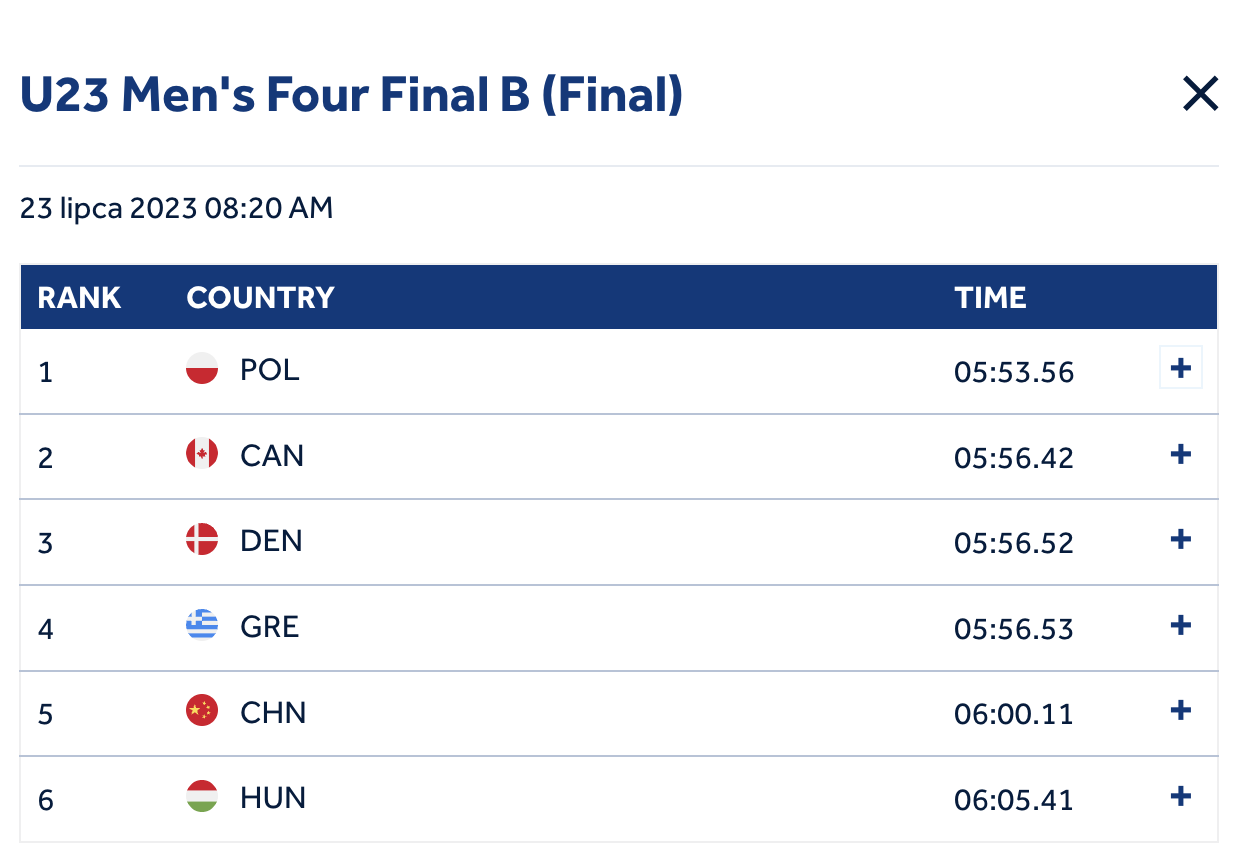
Task: Click the POL country label
Action: (x=270, y=370)
